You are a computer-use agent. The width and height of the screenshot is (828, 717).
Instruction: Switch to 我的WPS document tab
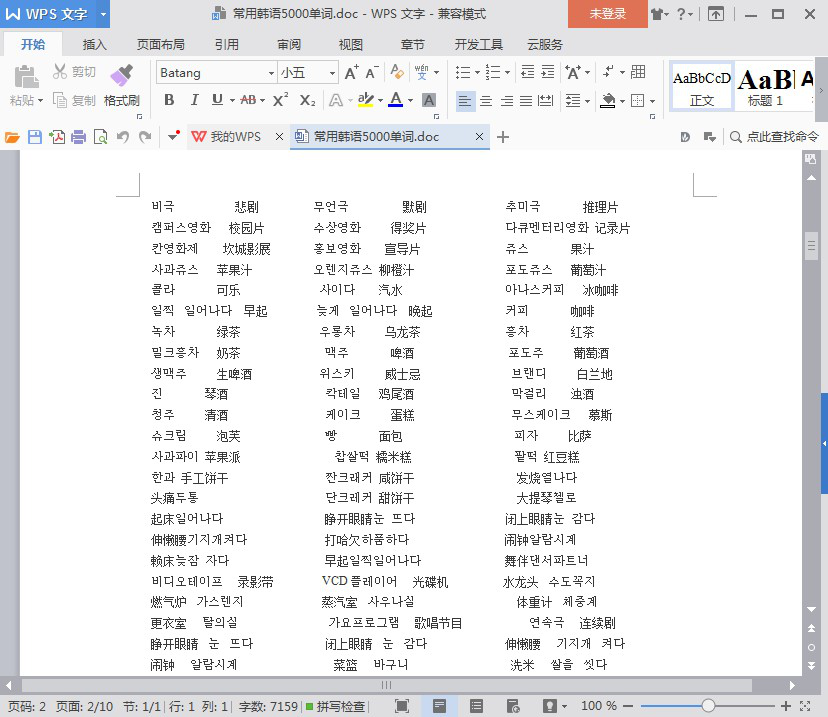(x=236, y=137)
